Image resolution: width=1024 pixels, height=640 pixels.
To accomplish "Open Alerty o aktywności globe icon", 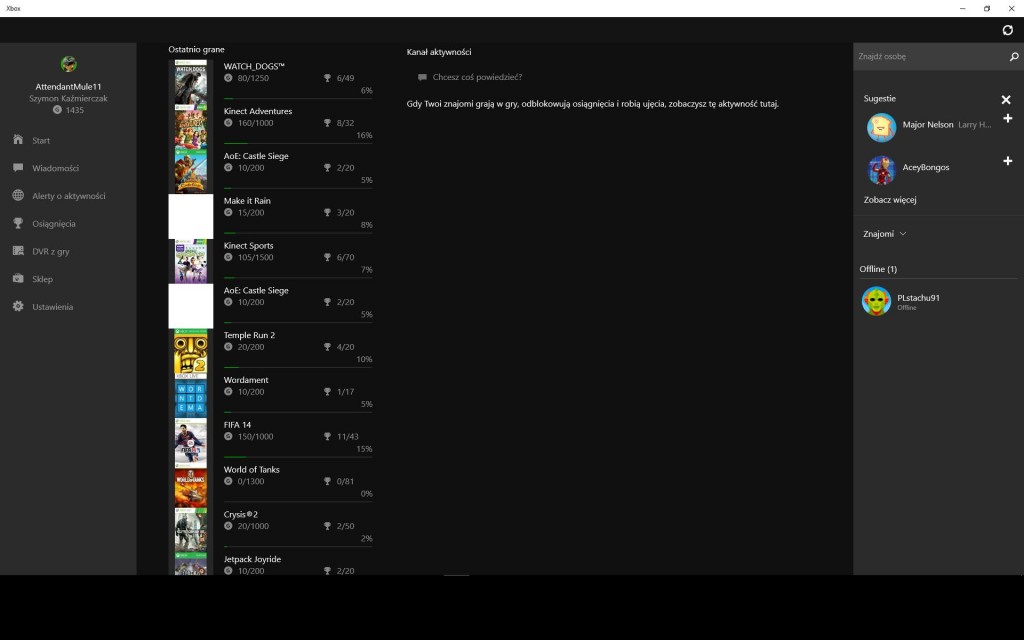I will point(18,195).
